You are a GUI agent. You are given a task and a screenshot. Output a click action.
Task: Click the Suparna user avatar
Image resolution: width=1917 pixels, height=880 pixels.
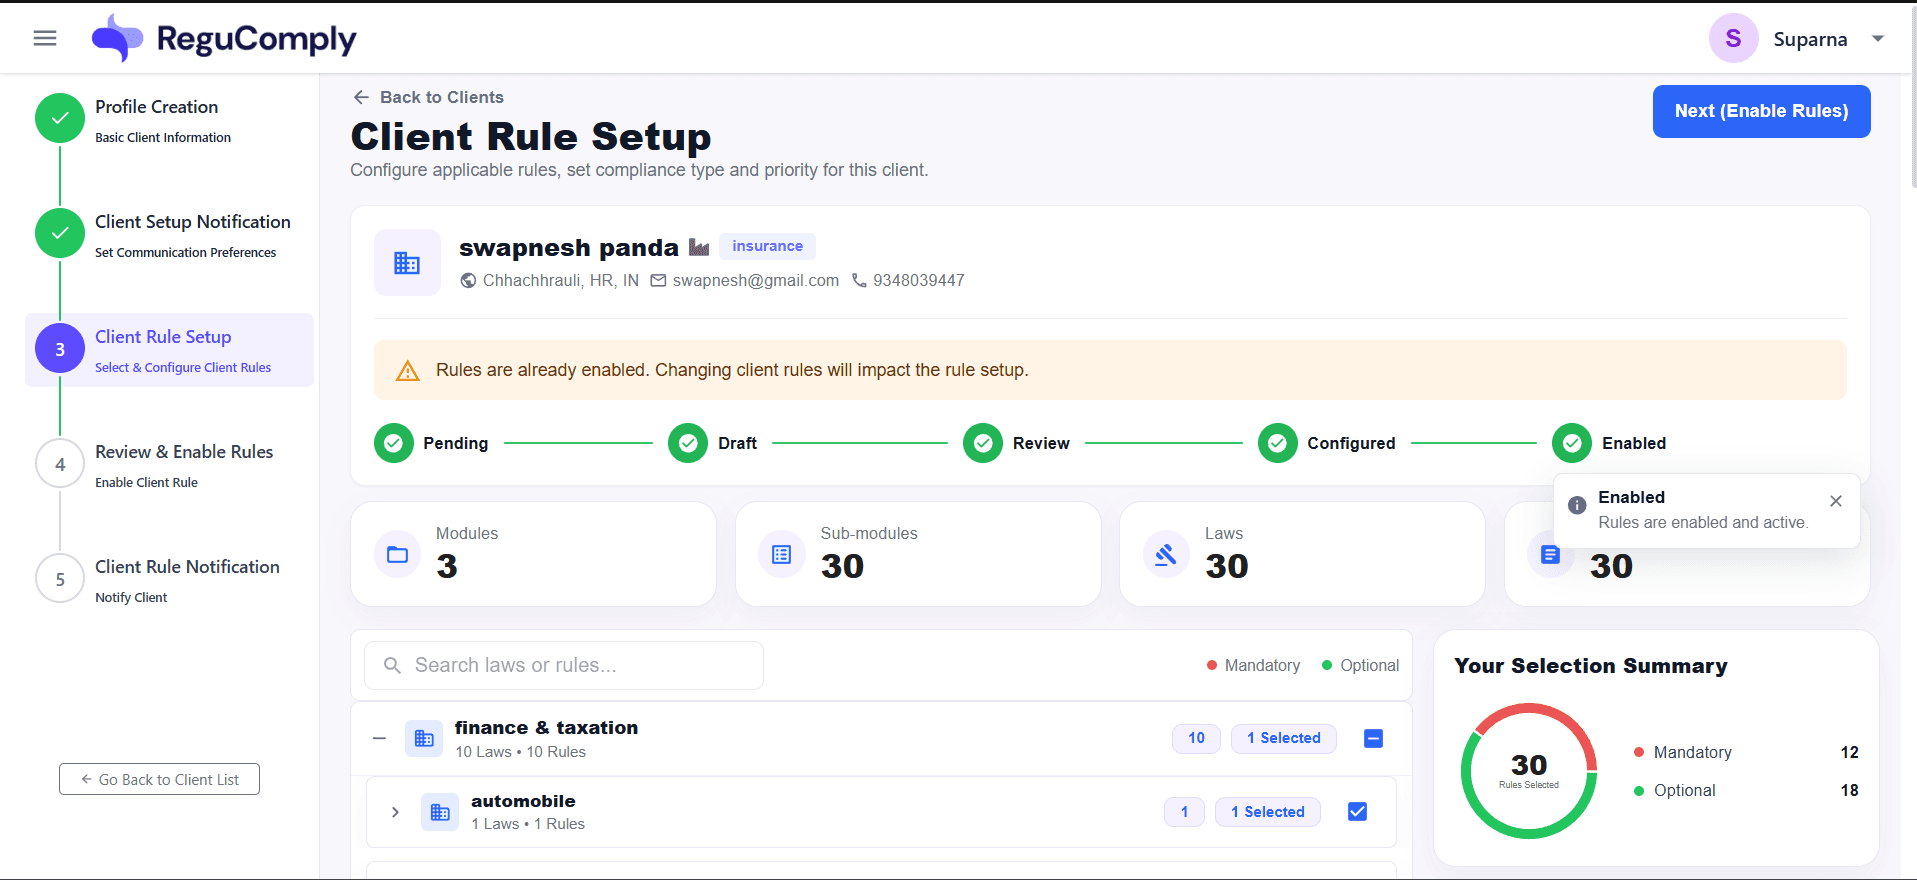tap(1733, 38)
